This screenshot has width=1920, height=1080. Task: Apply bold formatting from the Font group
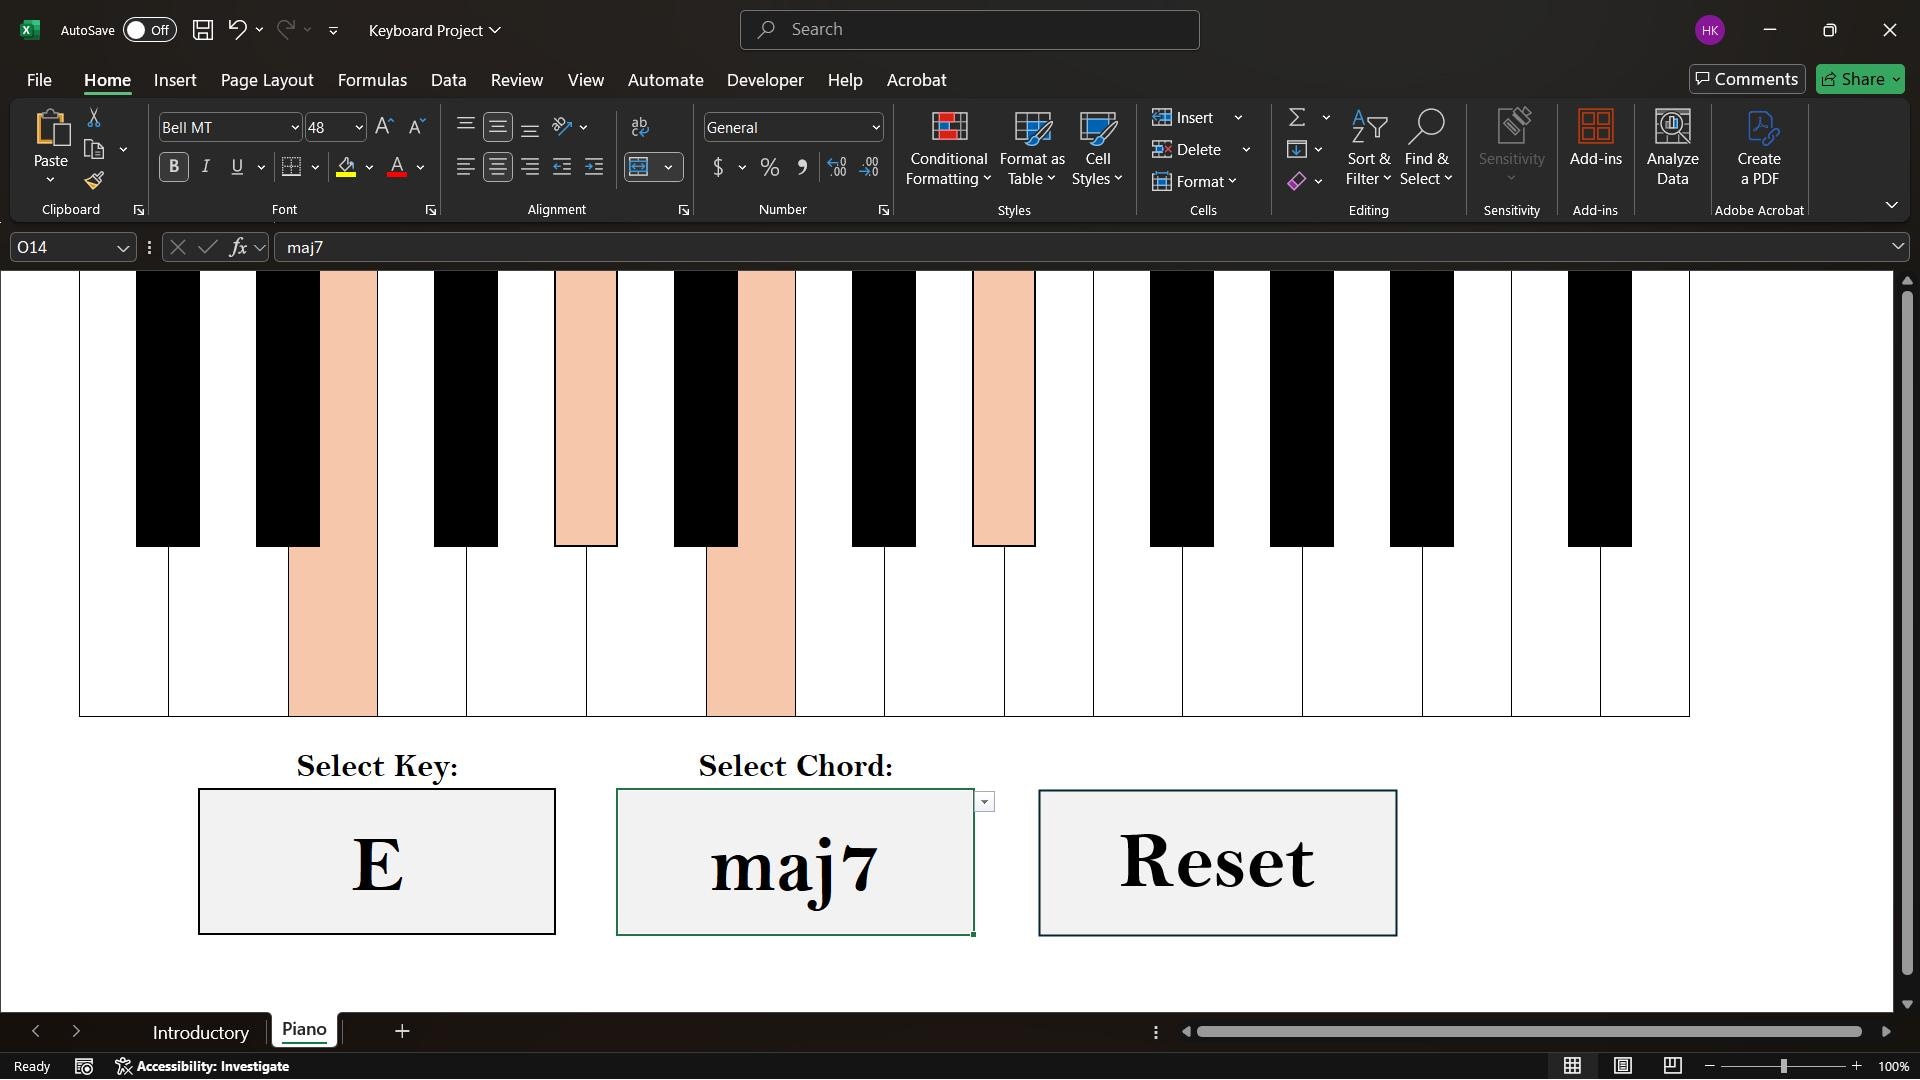173,167
